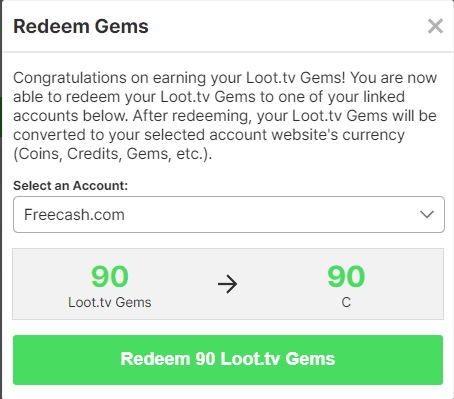Click the Congratulations paragraph's first line

(x=225, y=78)
